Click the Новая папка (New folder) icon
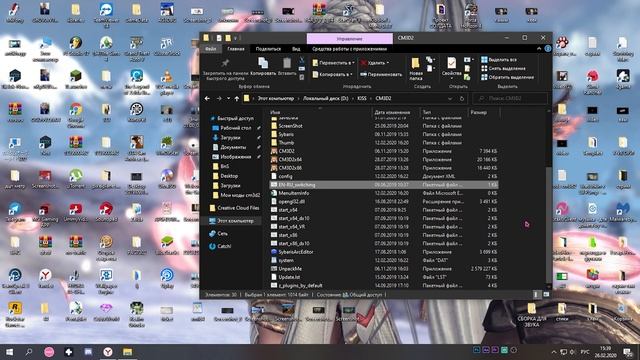 pos(416,63)
